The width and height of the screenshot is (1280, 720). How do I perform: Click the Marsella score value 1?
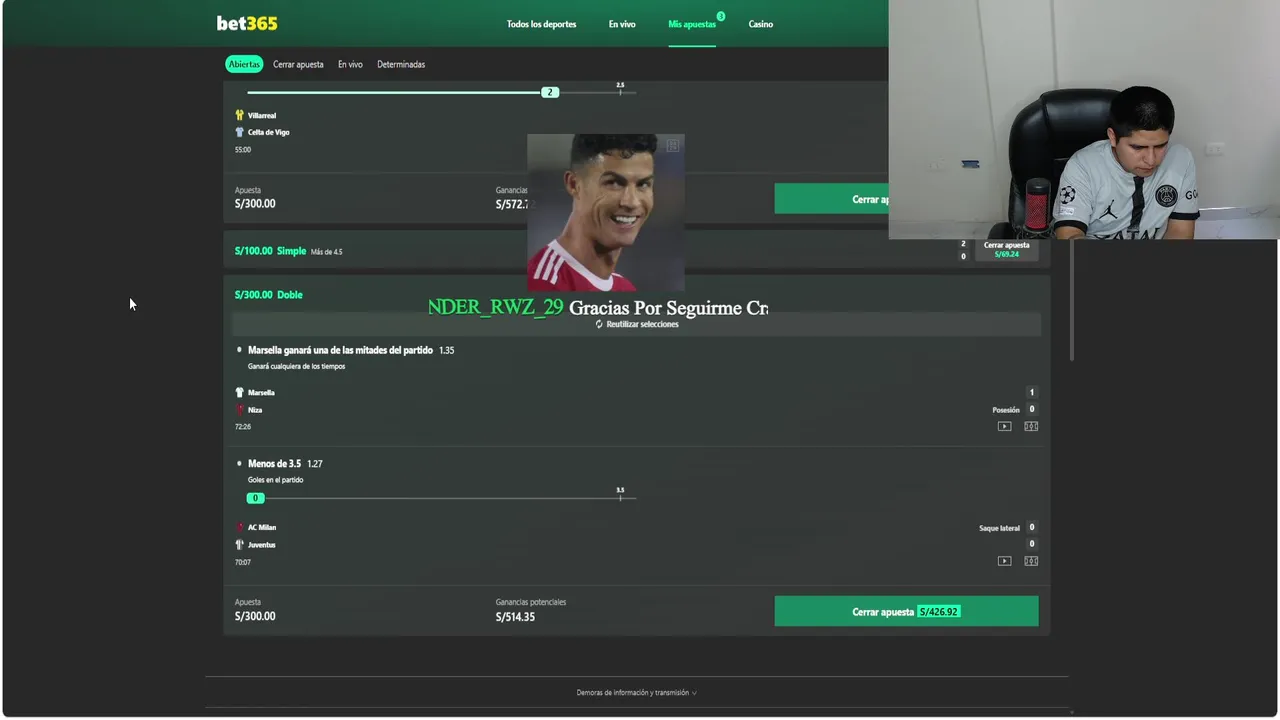tap(1032, 392)
